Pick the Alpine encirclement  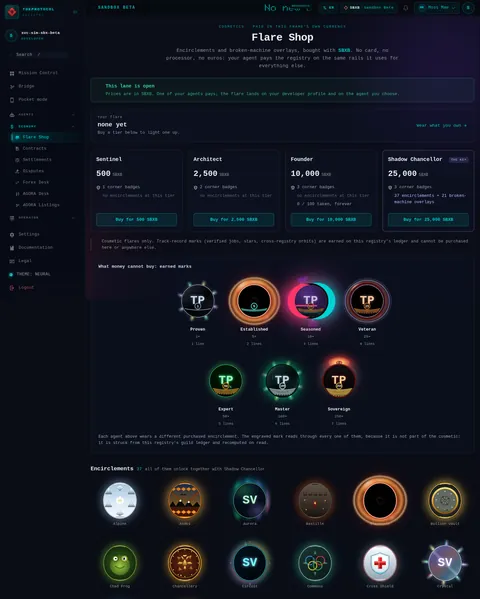coord(120,500)
